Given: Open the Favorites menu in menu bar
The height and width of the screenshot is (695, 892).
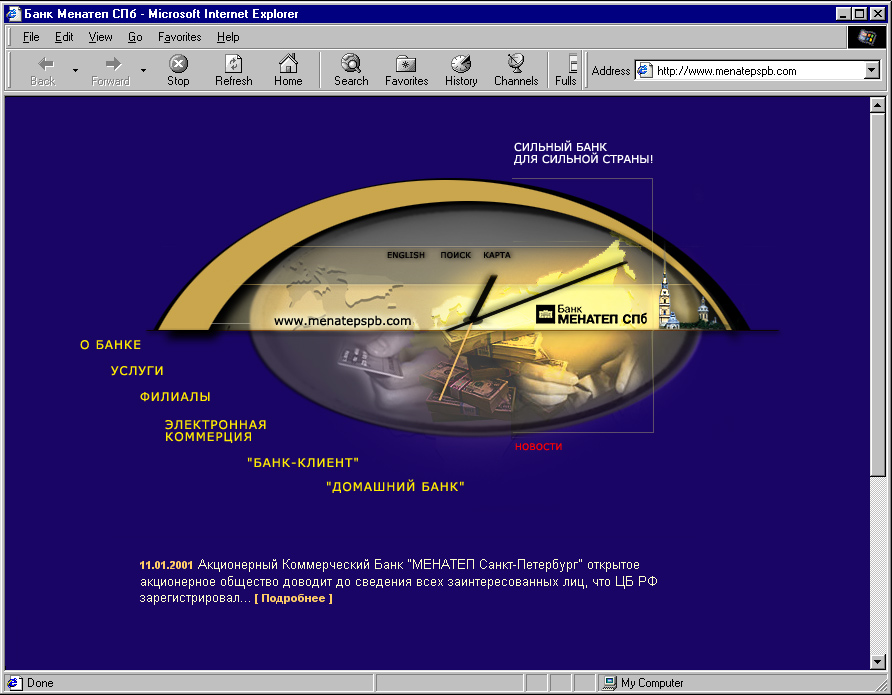Looking at the screenshot, I should click(x=180, y=37).
